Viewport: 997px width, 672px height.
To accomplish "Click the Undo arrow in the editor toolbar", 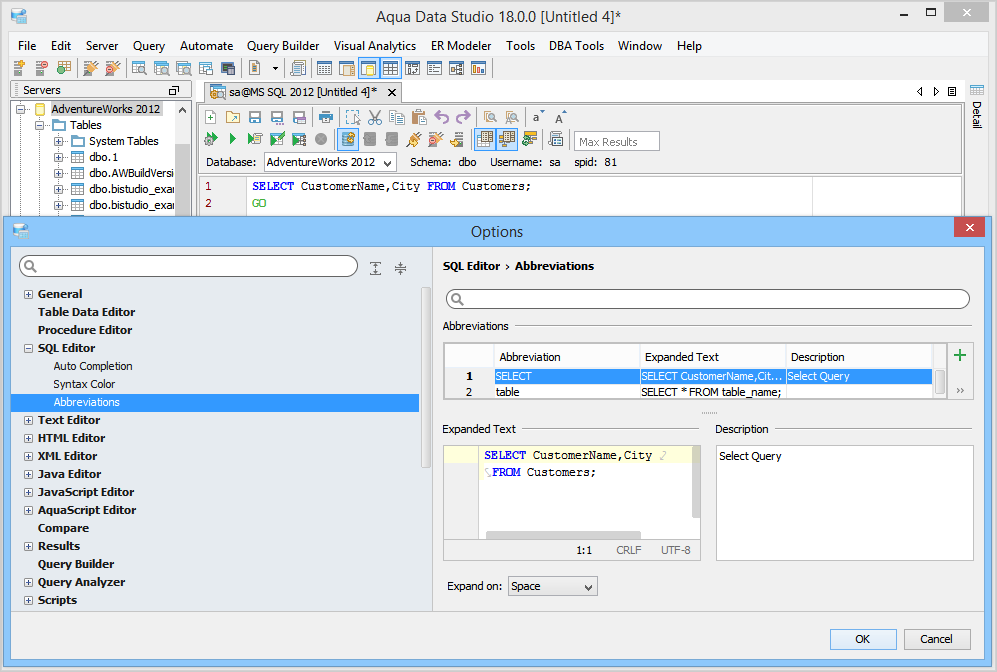I will point(441,117).
